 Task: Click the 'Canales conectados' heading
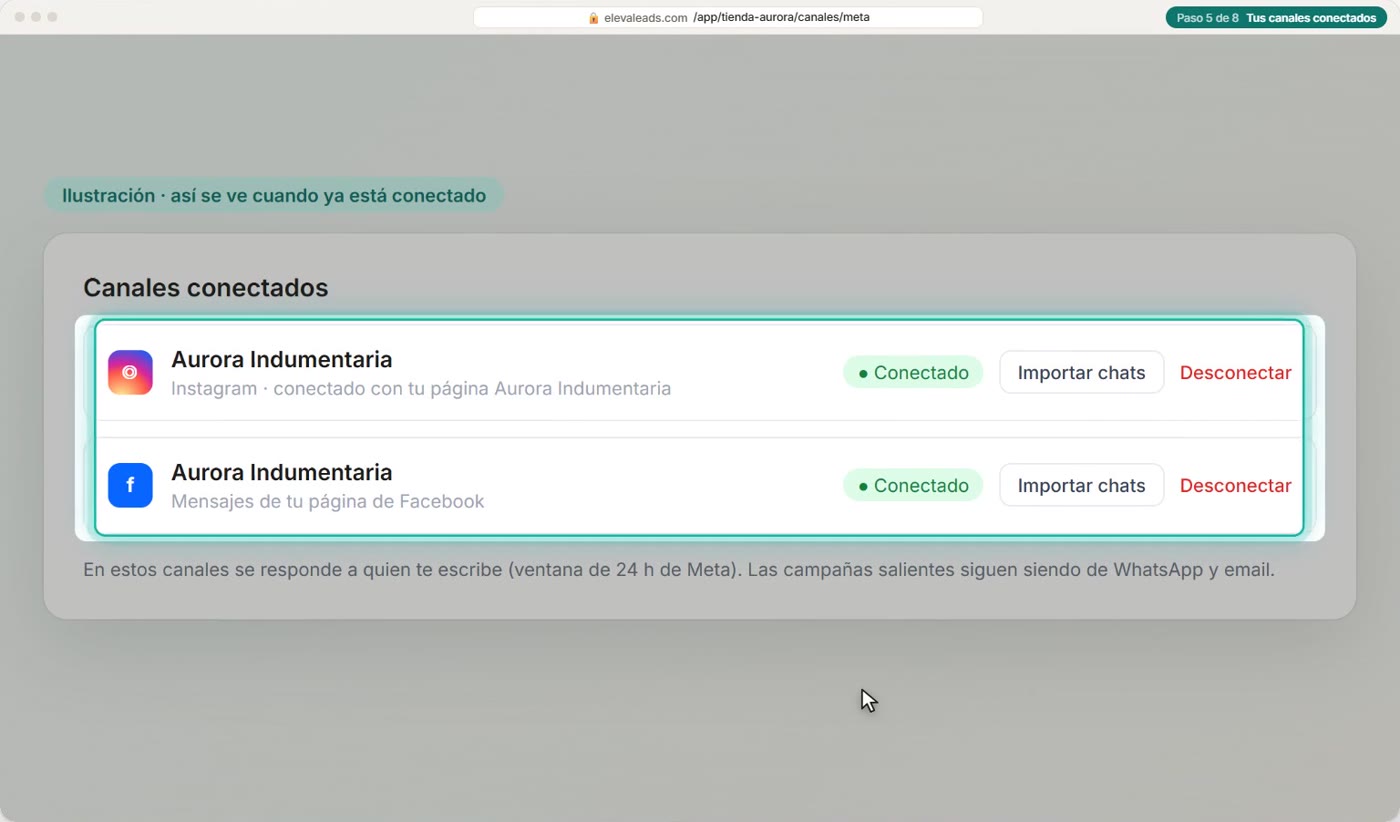[206, 288]
